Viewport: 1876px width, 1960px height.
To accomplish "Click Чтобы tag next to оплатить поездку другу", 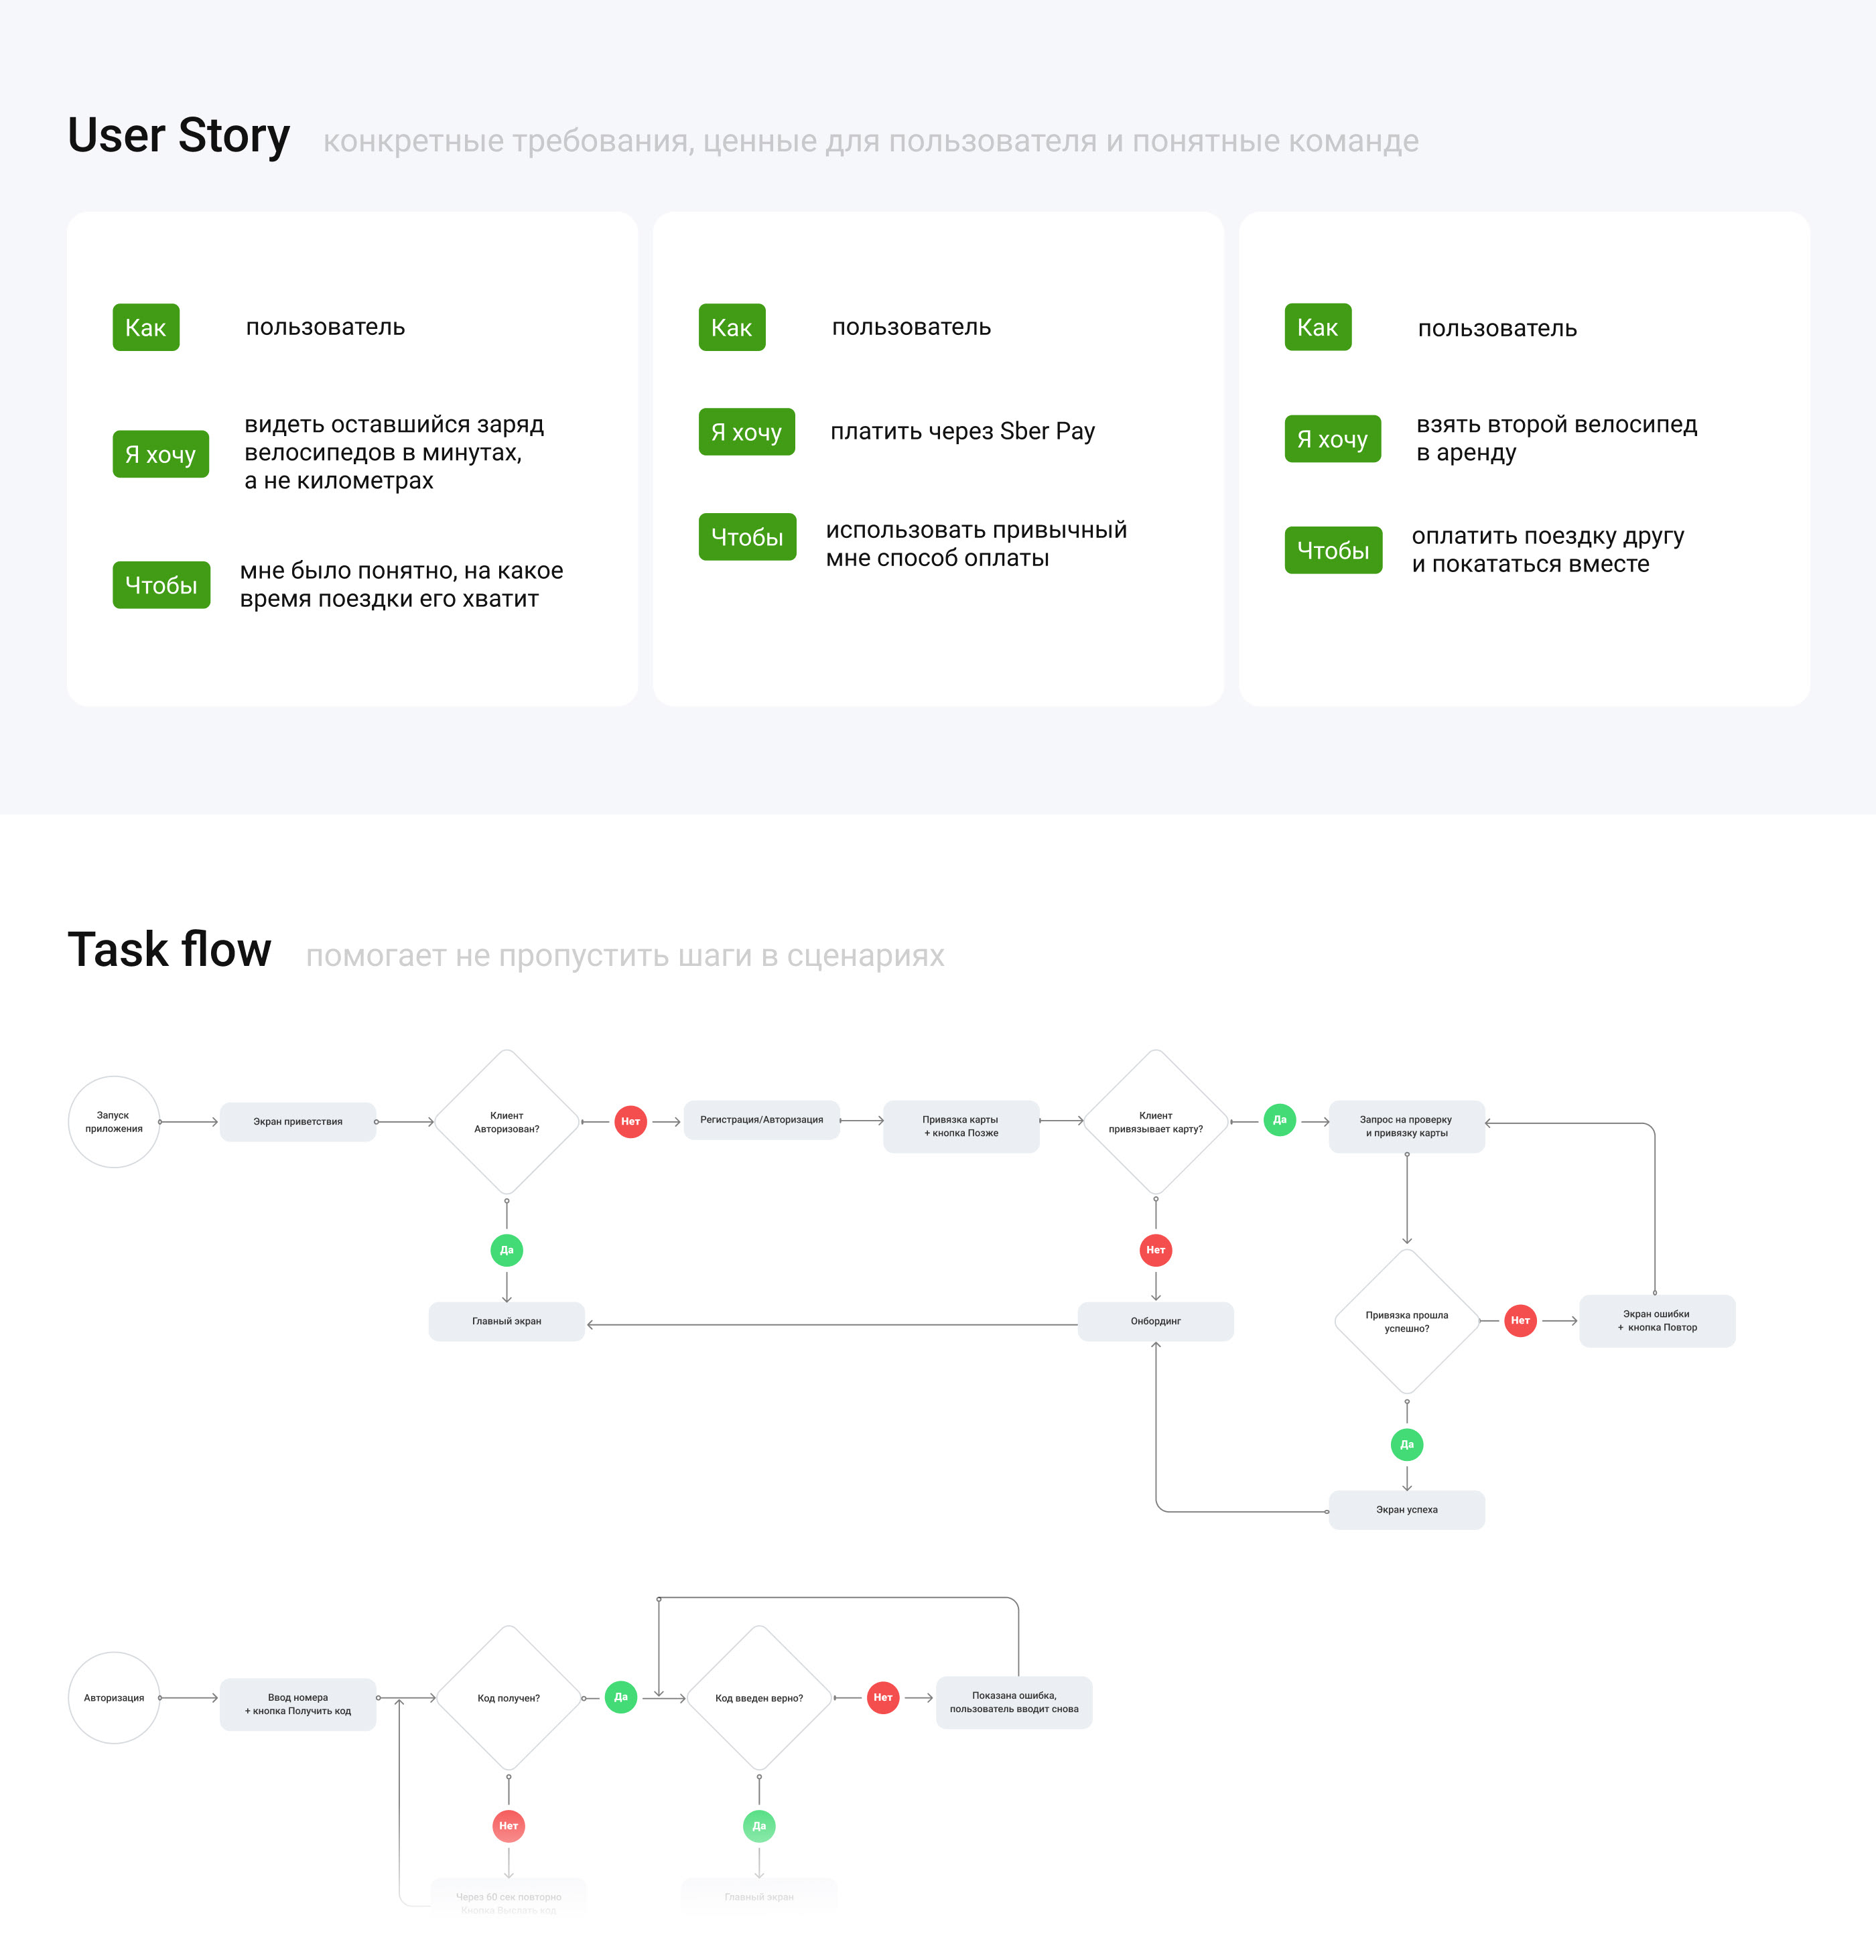I will pyautogui.click(x=1333, y=550).
